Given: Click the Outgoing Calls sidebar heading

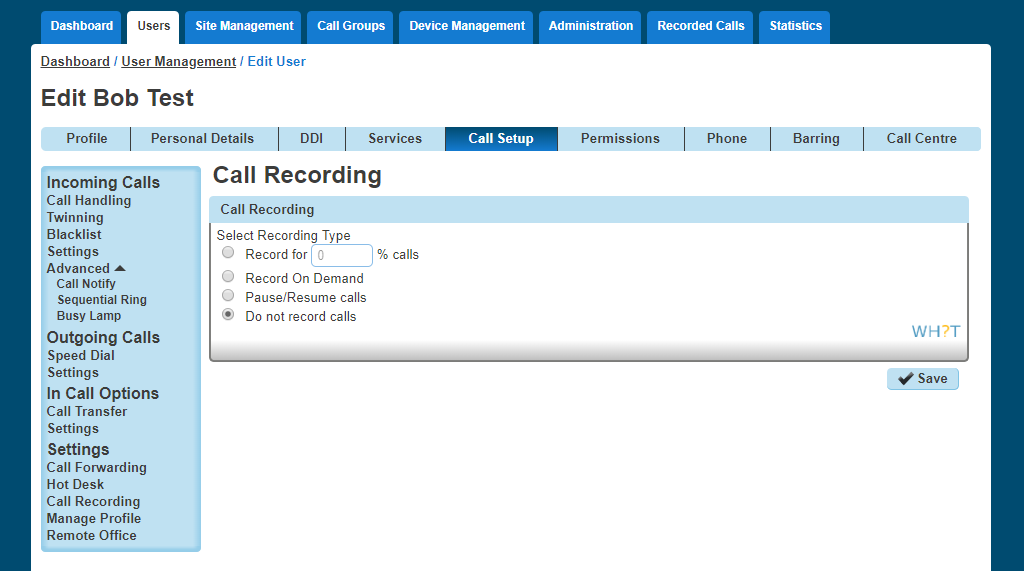Looking at the screenshot, I should pos(103,337).
